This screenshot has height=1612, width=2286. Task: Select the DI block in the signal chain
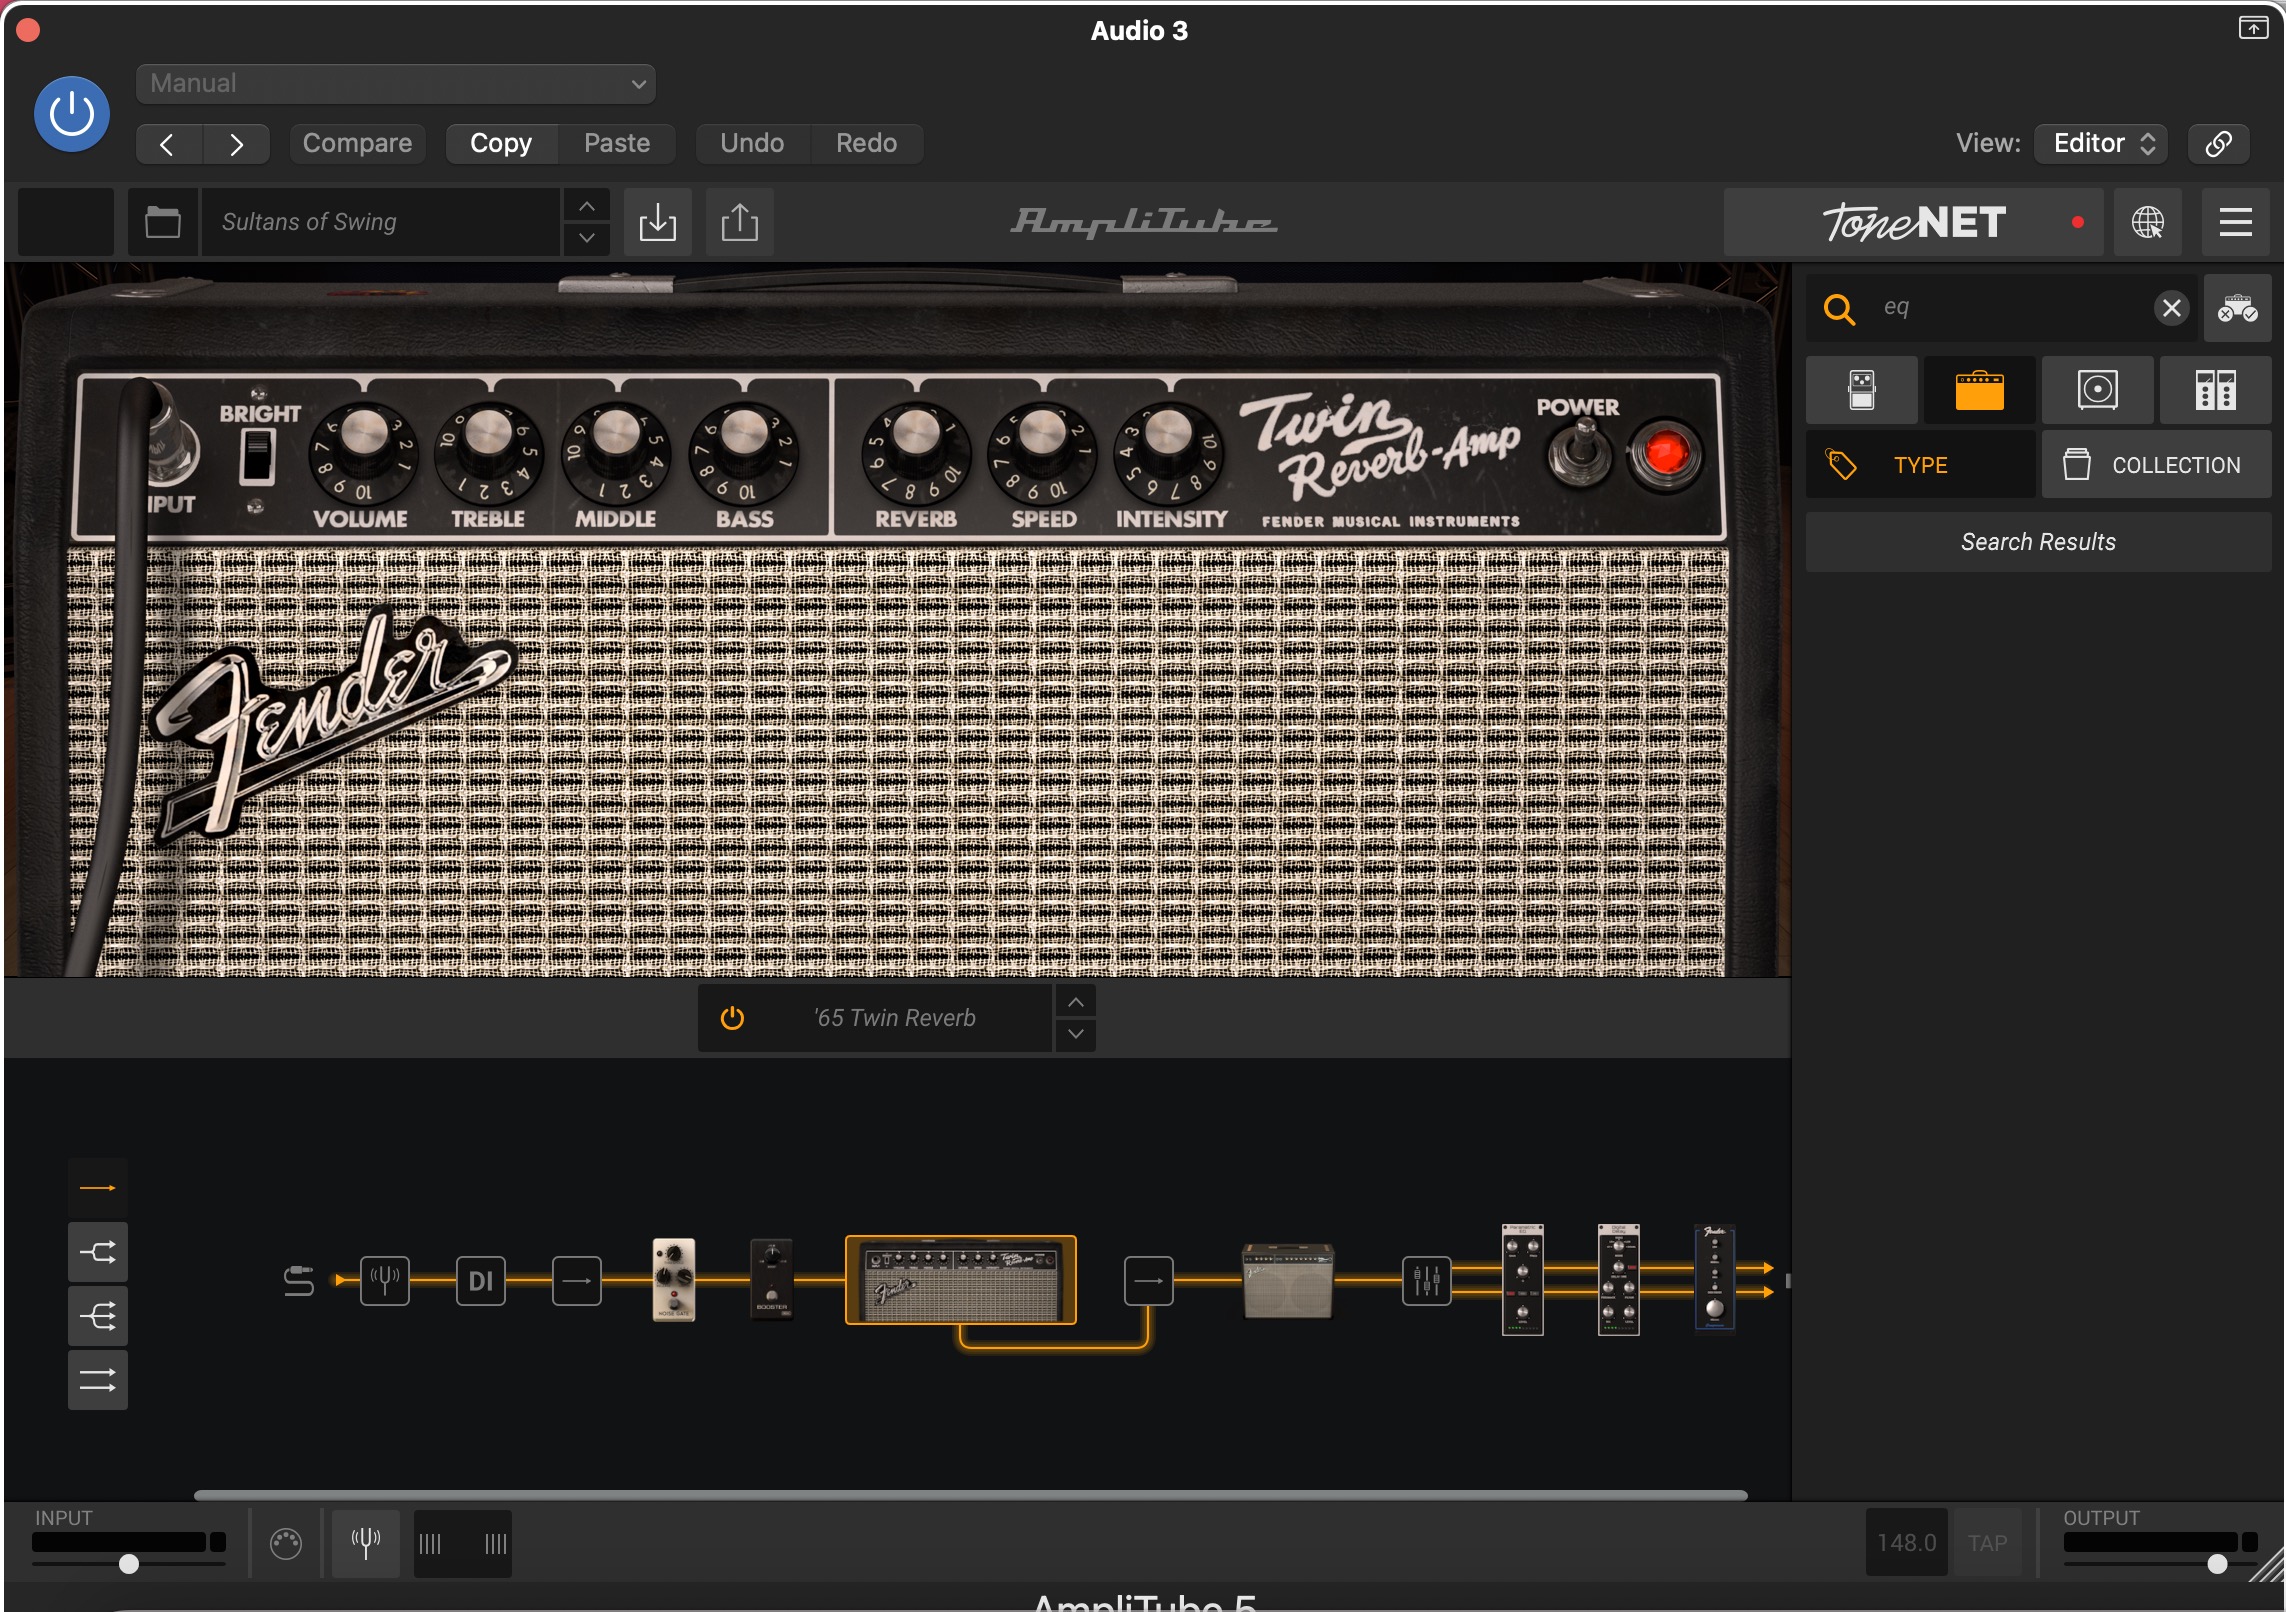pyautogui.click(x=481, y=1280)
